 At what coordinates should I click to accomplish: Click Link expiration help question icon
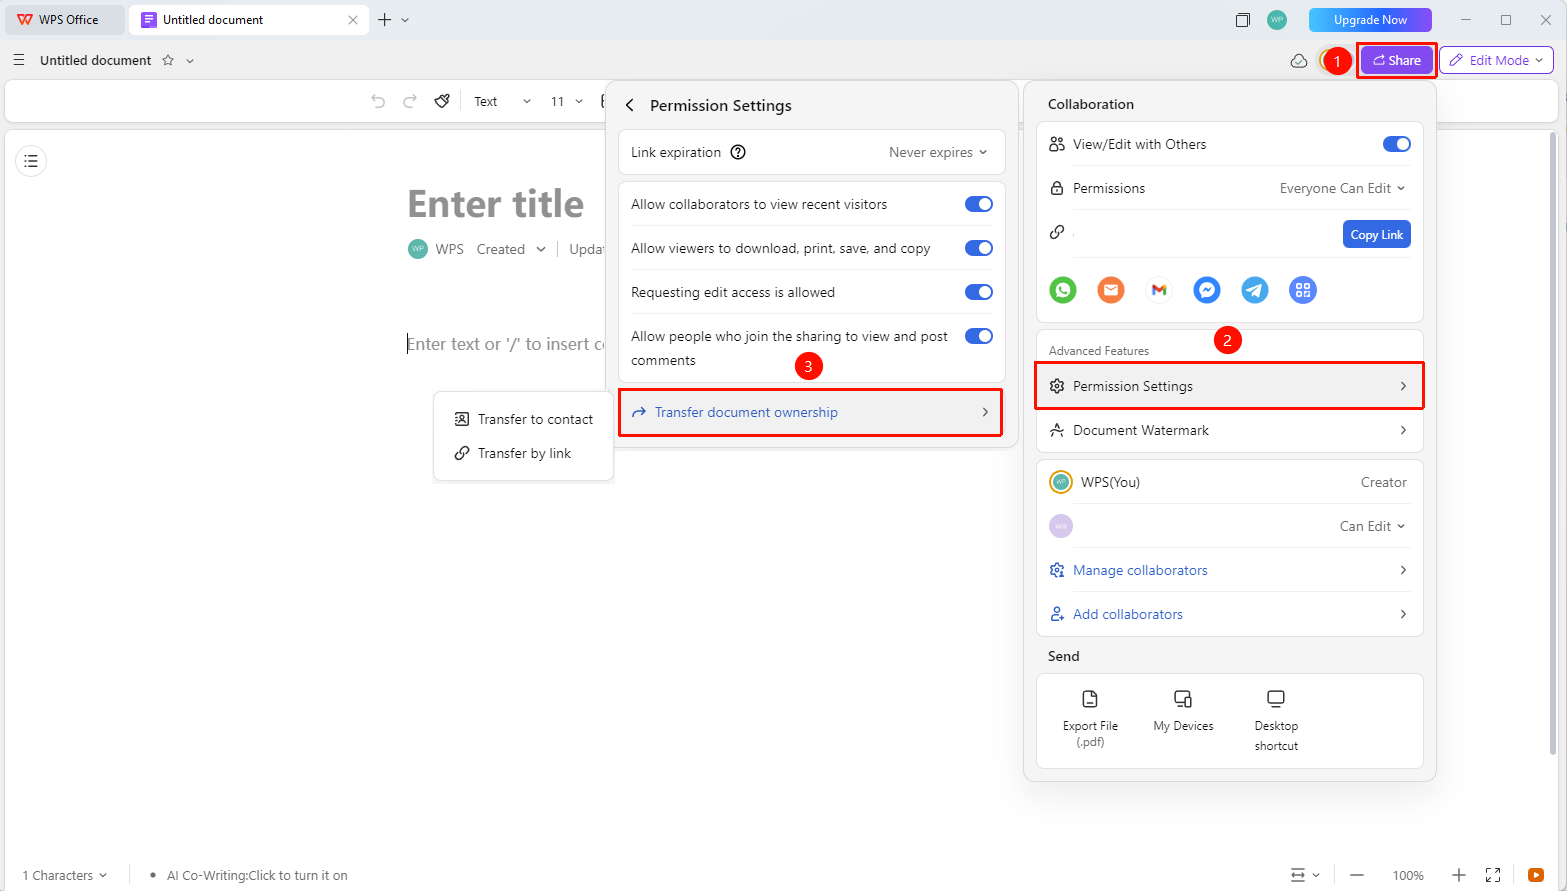pyautogui.click(x=738, y=152)
